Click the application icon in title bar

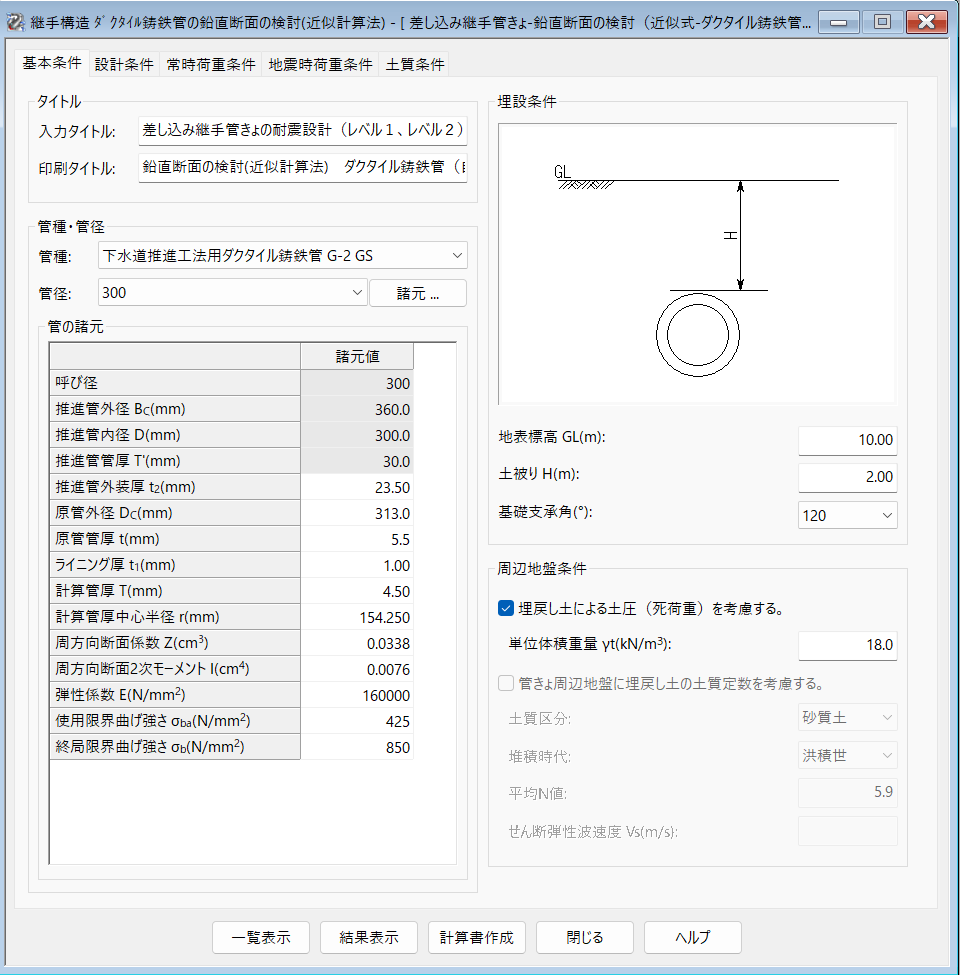[16, 22]
